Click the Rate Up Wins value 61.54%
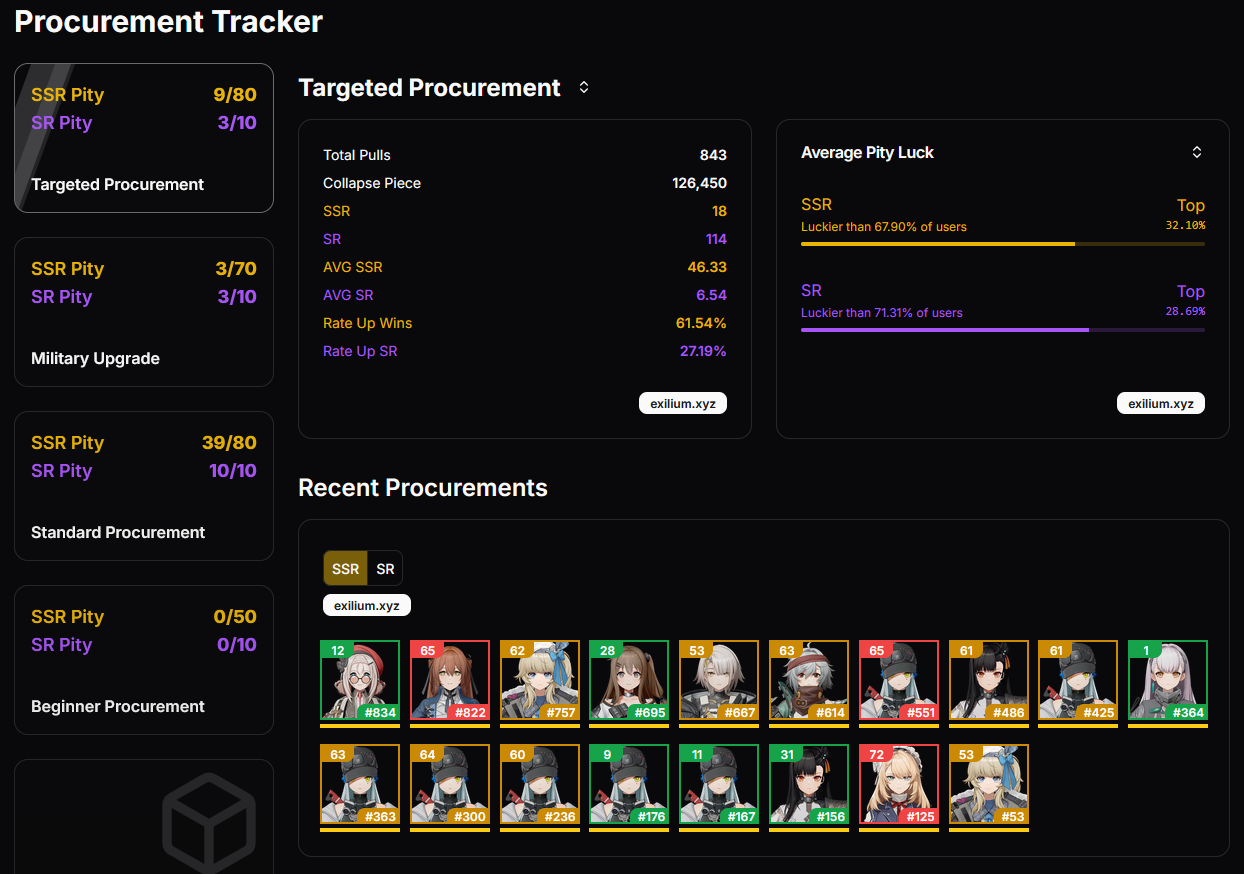This screenshot has height=874, width=1244. click(701, 323)
